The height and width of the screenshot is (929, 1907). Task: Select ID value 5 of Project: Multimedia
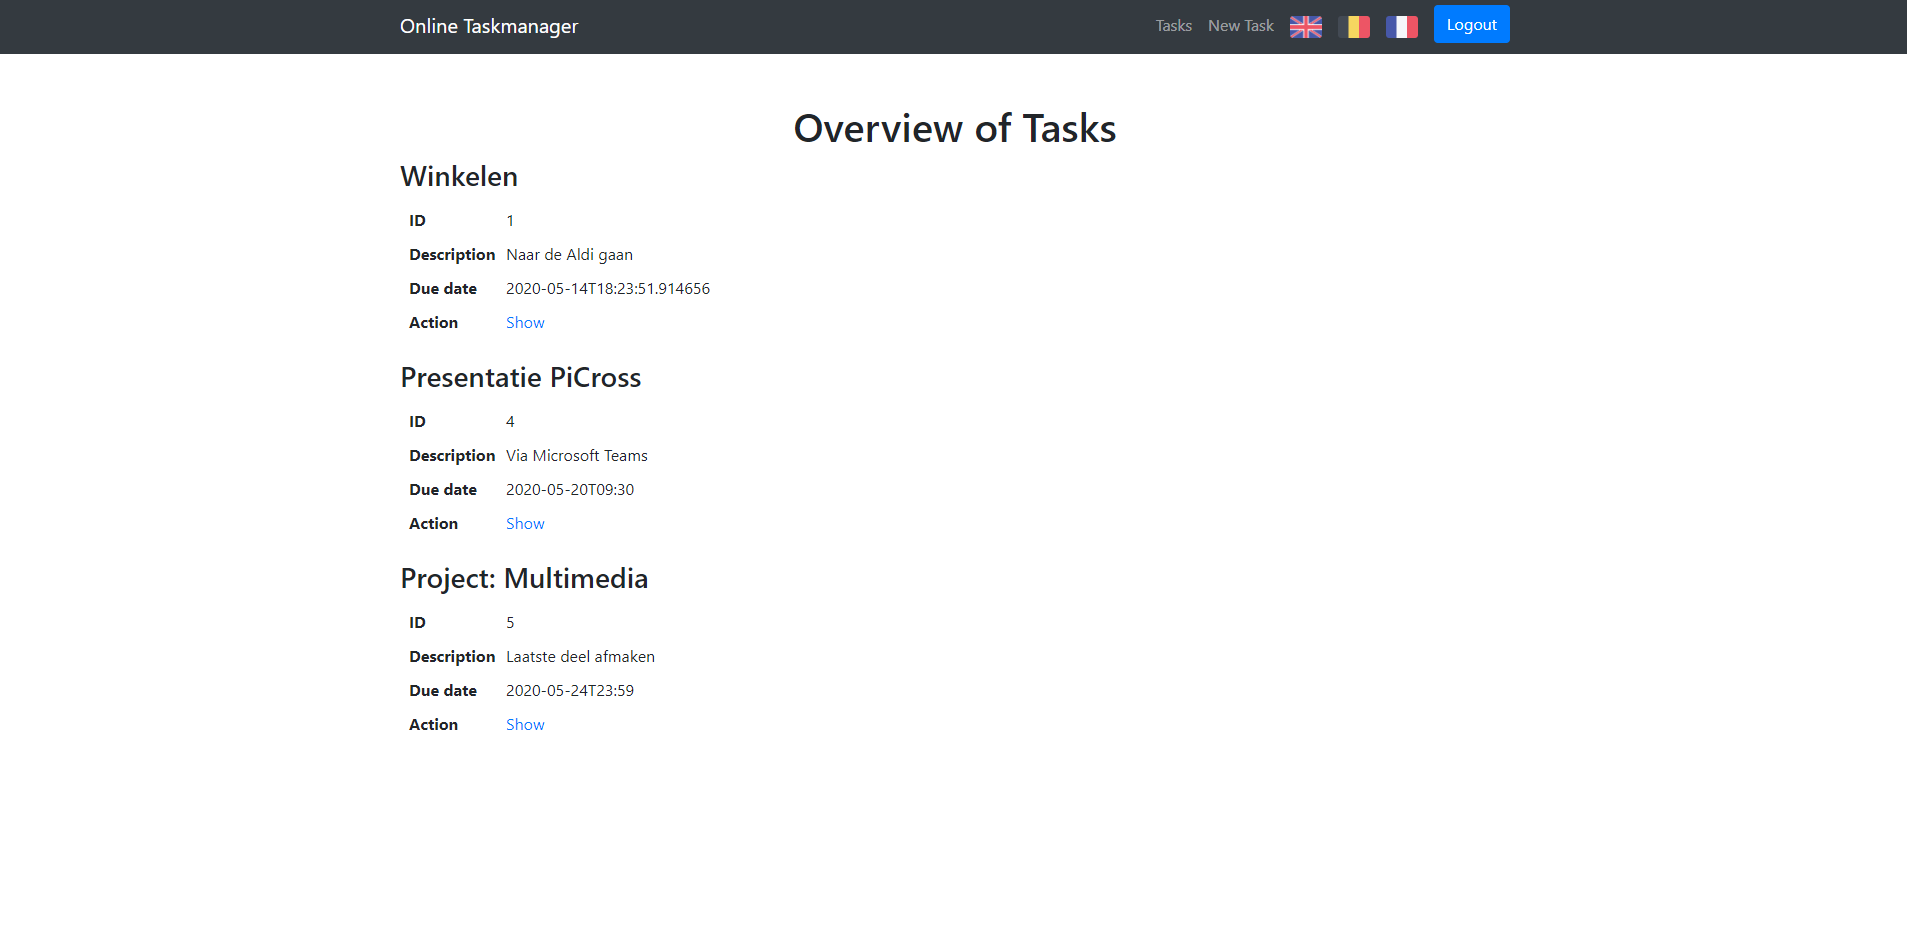(510, 623)
